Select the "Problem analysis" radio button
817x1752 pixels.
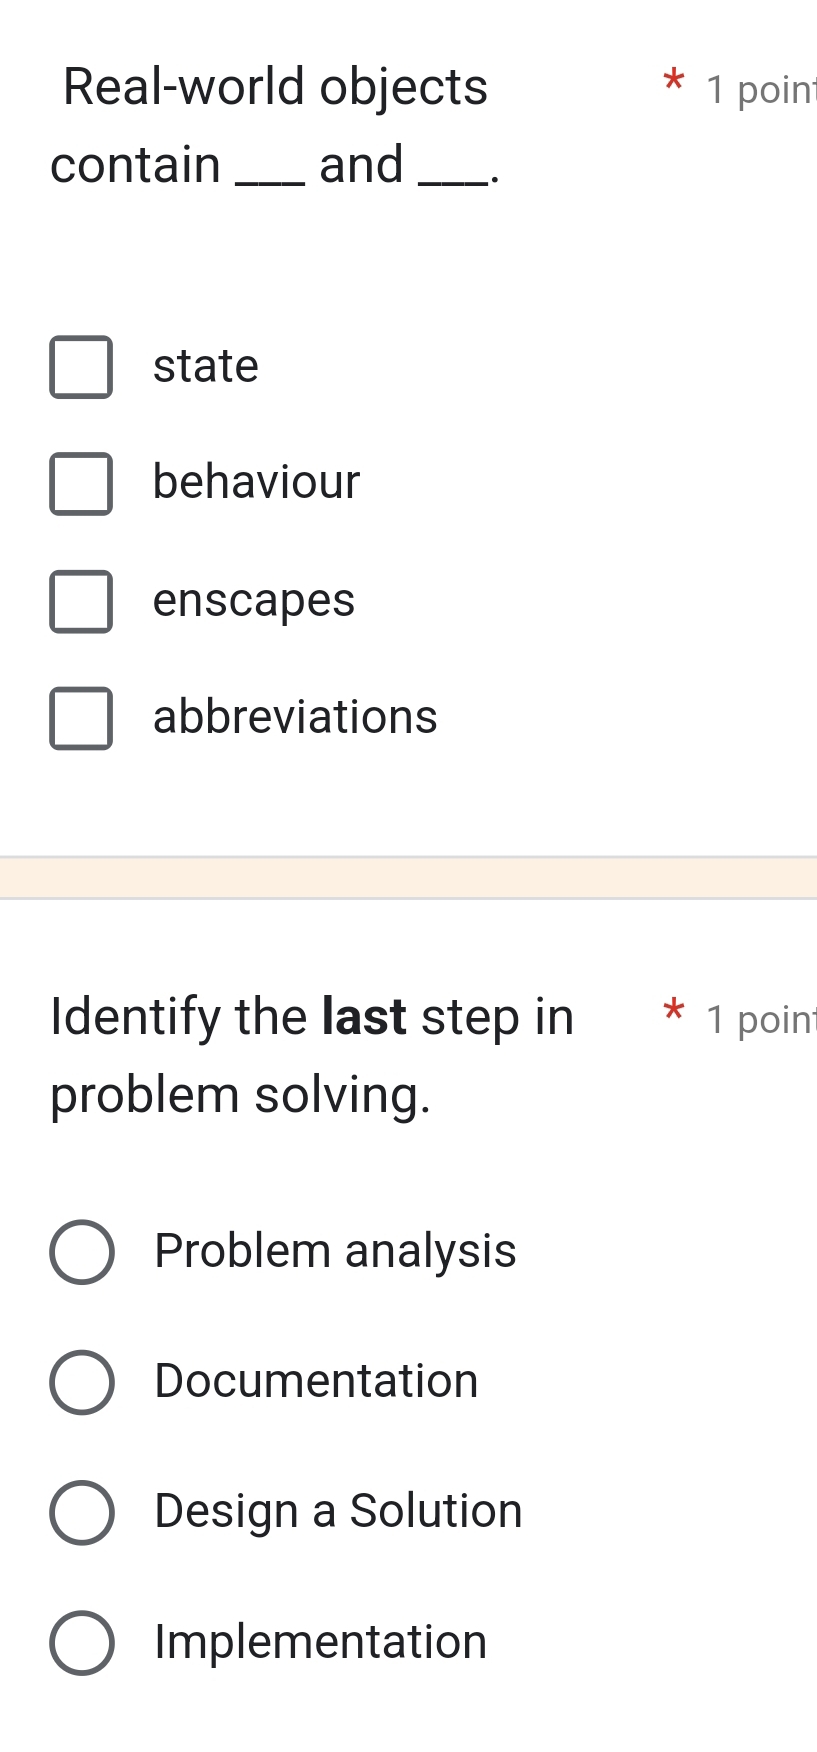83,1252
